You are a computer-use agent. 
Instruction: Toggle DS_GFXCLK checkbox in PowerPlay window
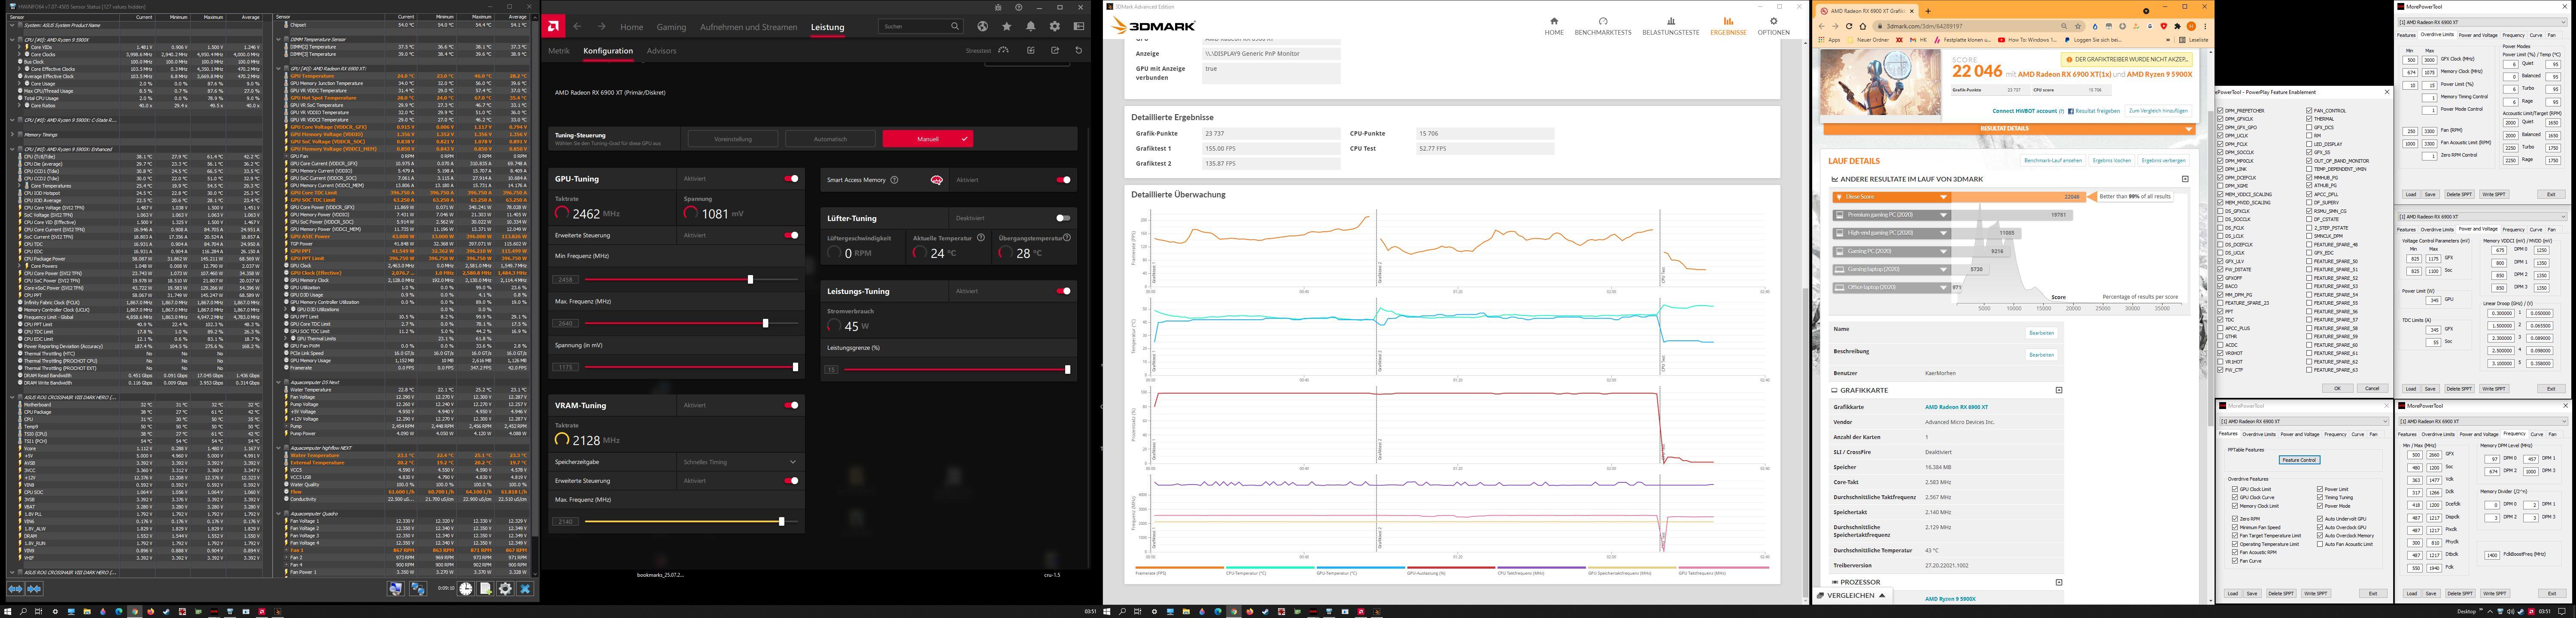tap(2221, 211)
